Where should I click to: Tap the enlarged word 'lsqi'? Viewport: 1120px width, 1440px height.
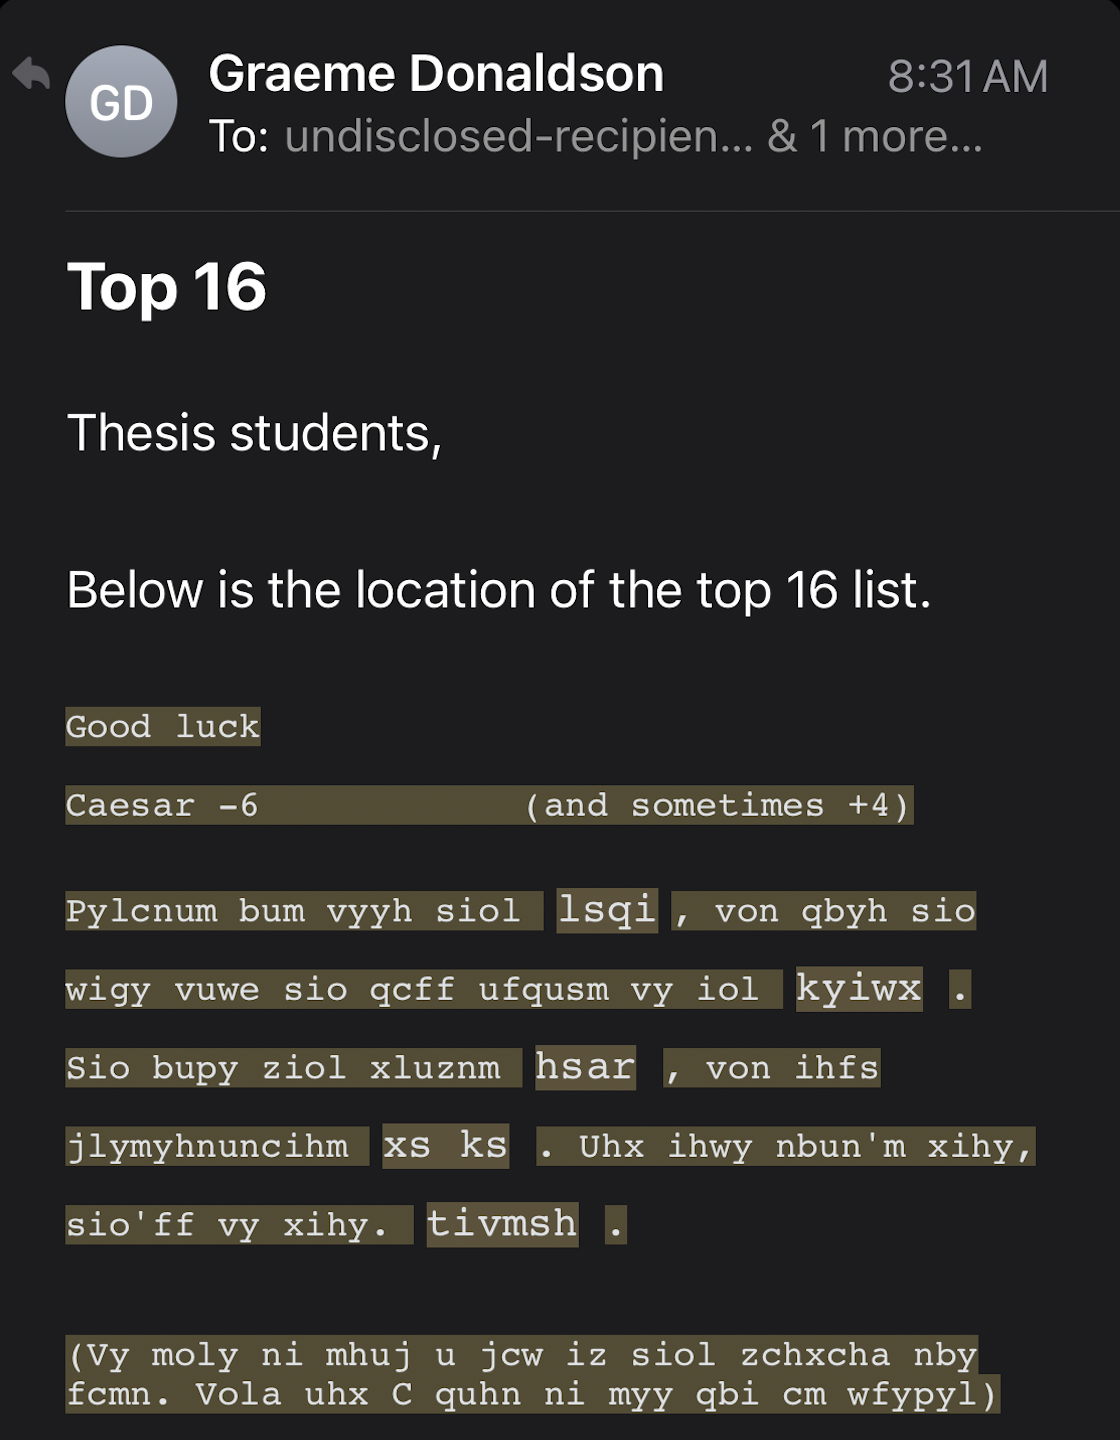tap(607, 910)
